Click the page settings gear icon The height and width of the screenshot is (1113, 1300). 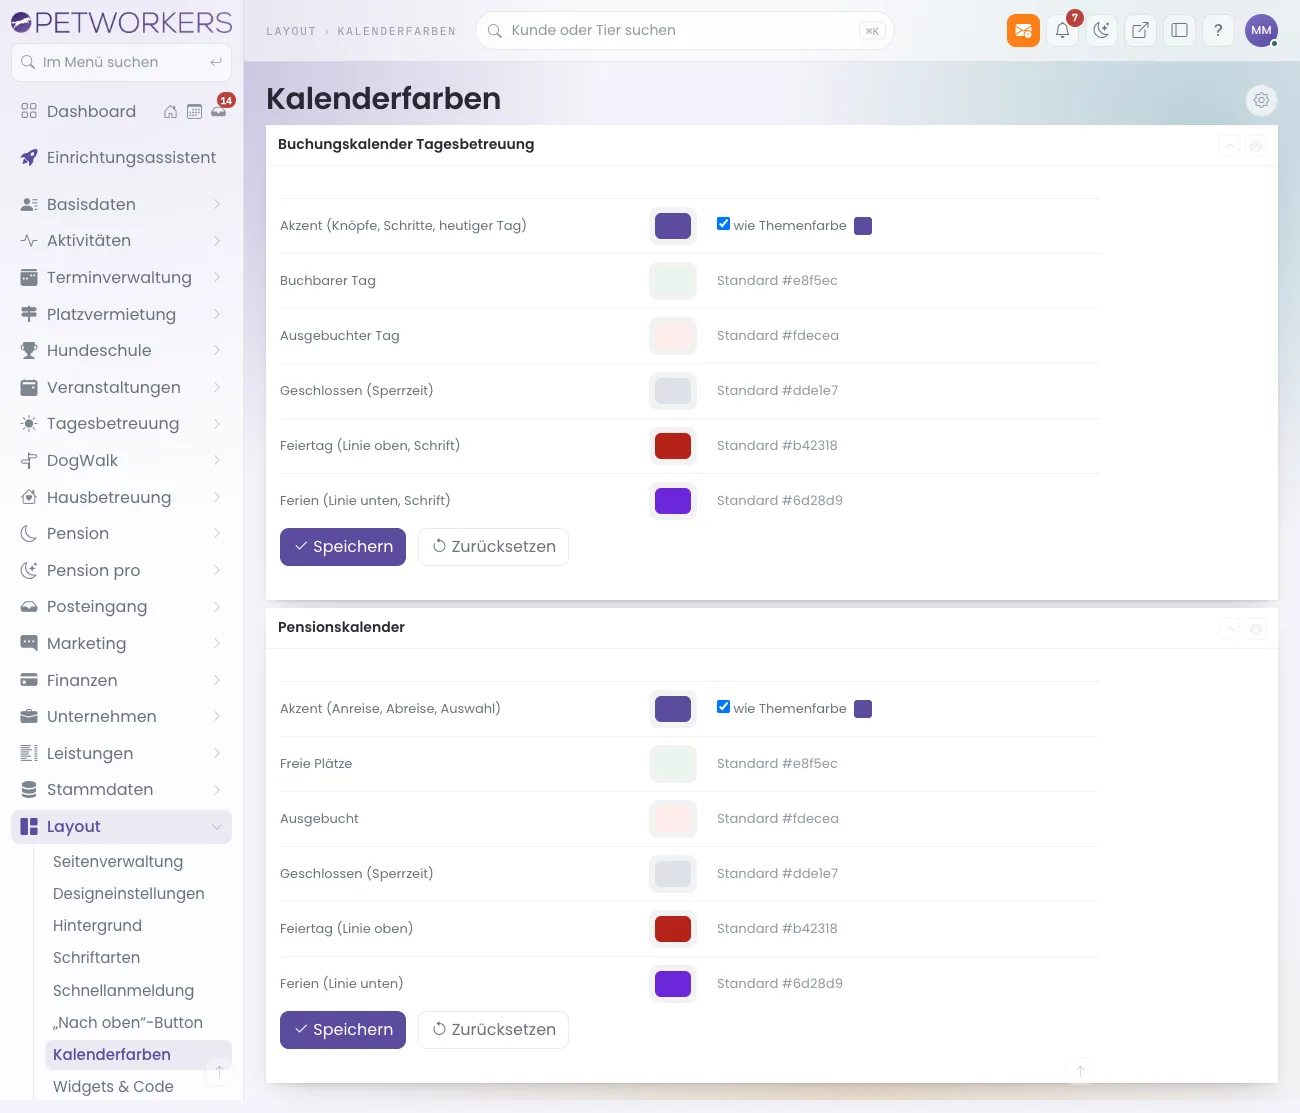tap(1261, 100)
